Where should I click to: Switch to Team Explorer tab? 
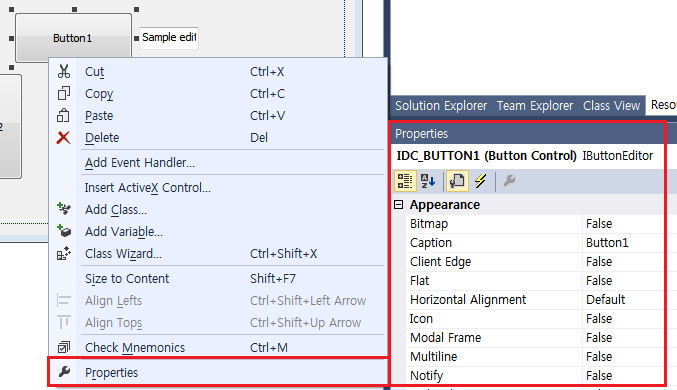click(x=535, y=105)
